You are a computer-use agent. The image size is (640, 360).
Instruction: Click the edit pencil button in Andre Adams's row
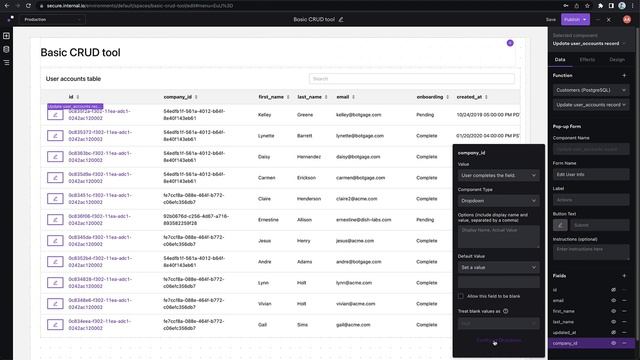[x=55, y=262]
